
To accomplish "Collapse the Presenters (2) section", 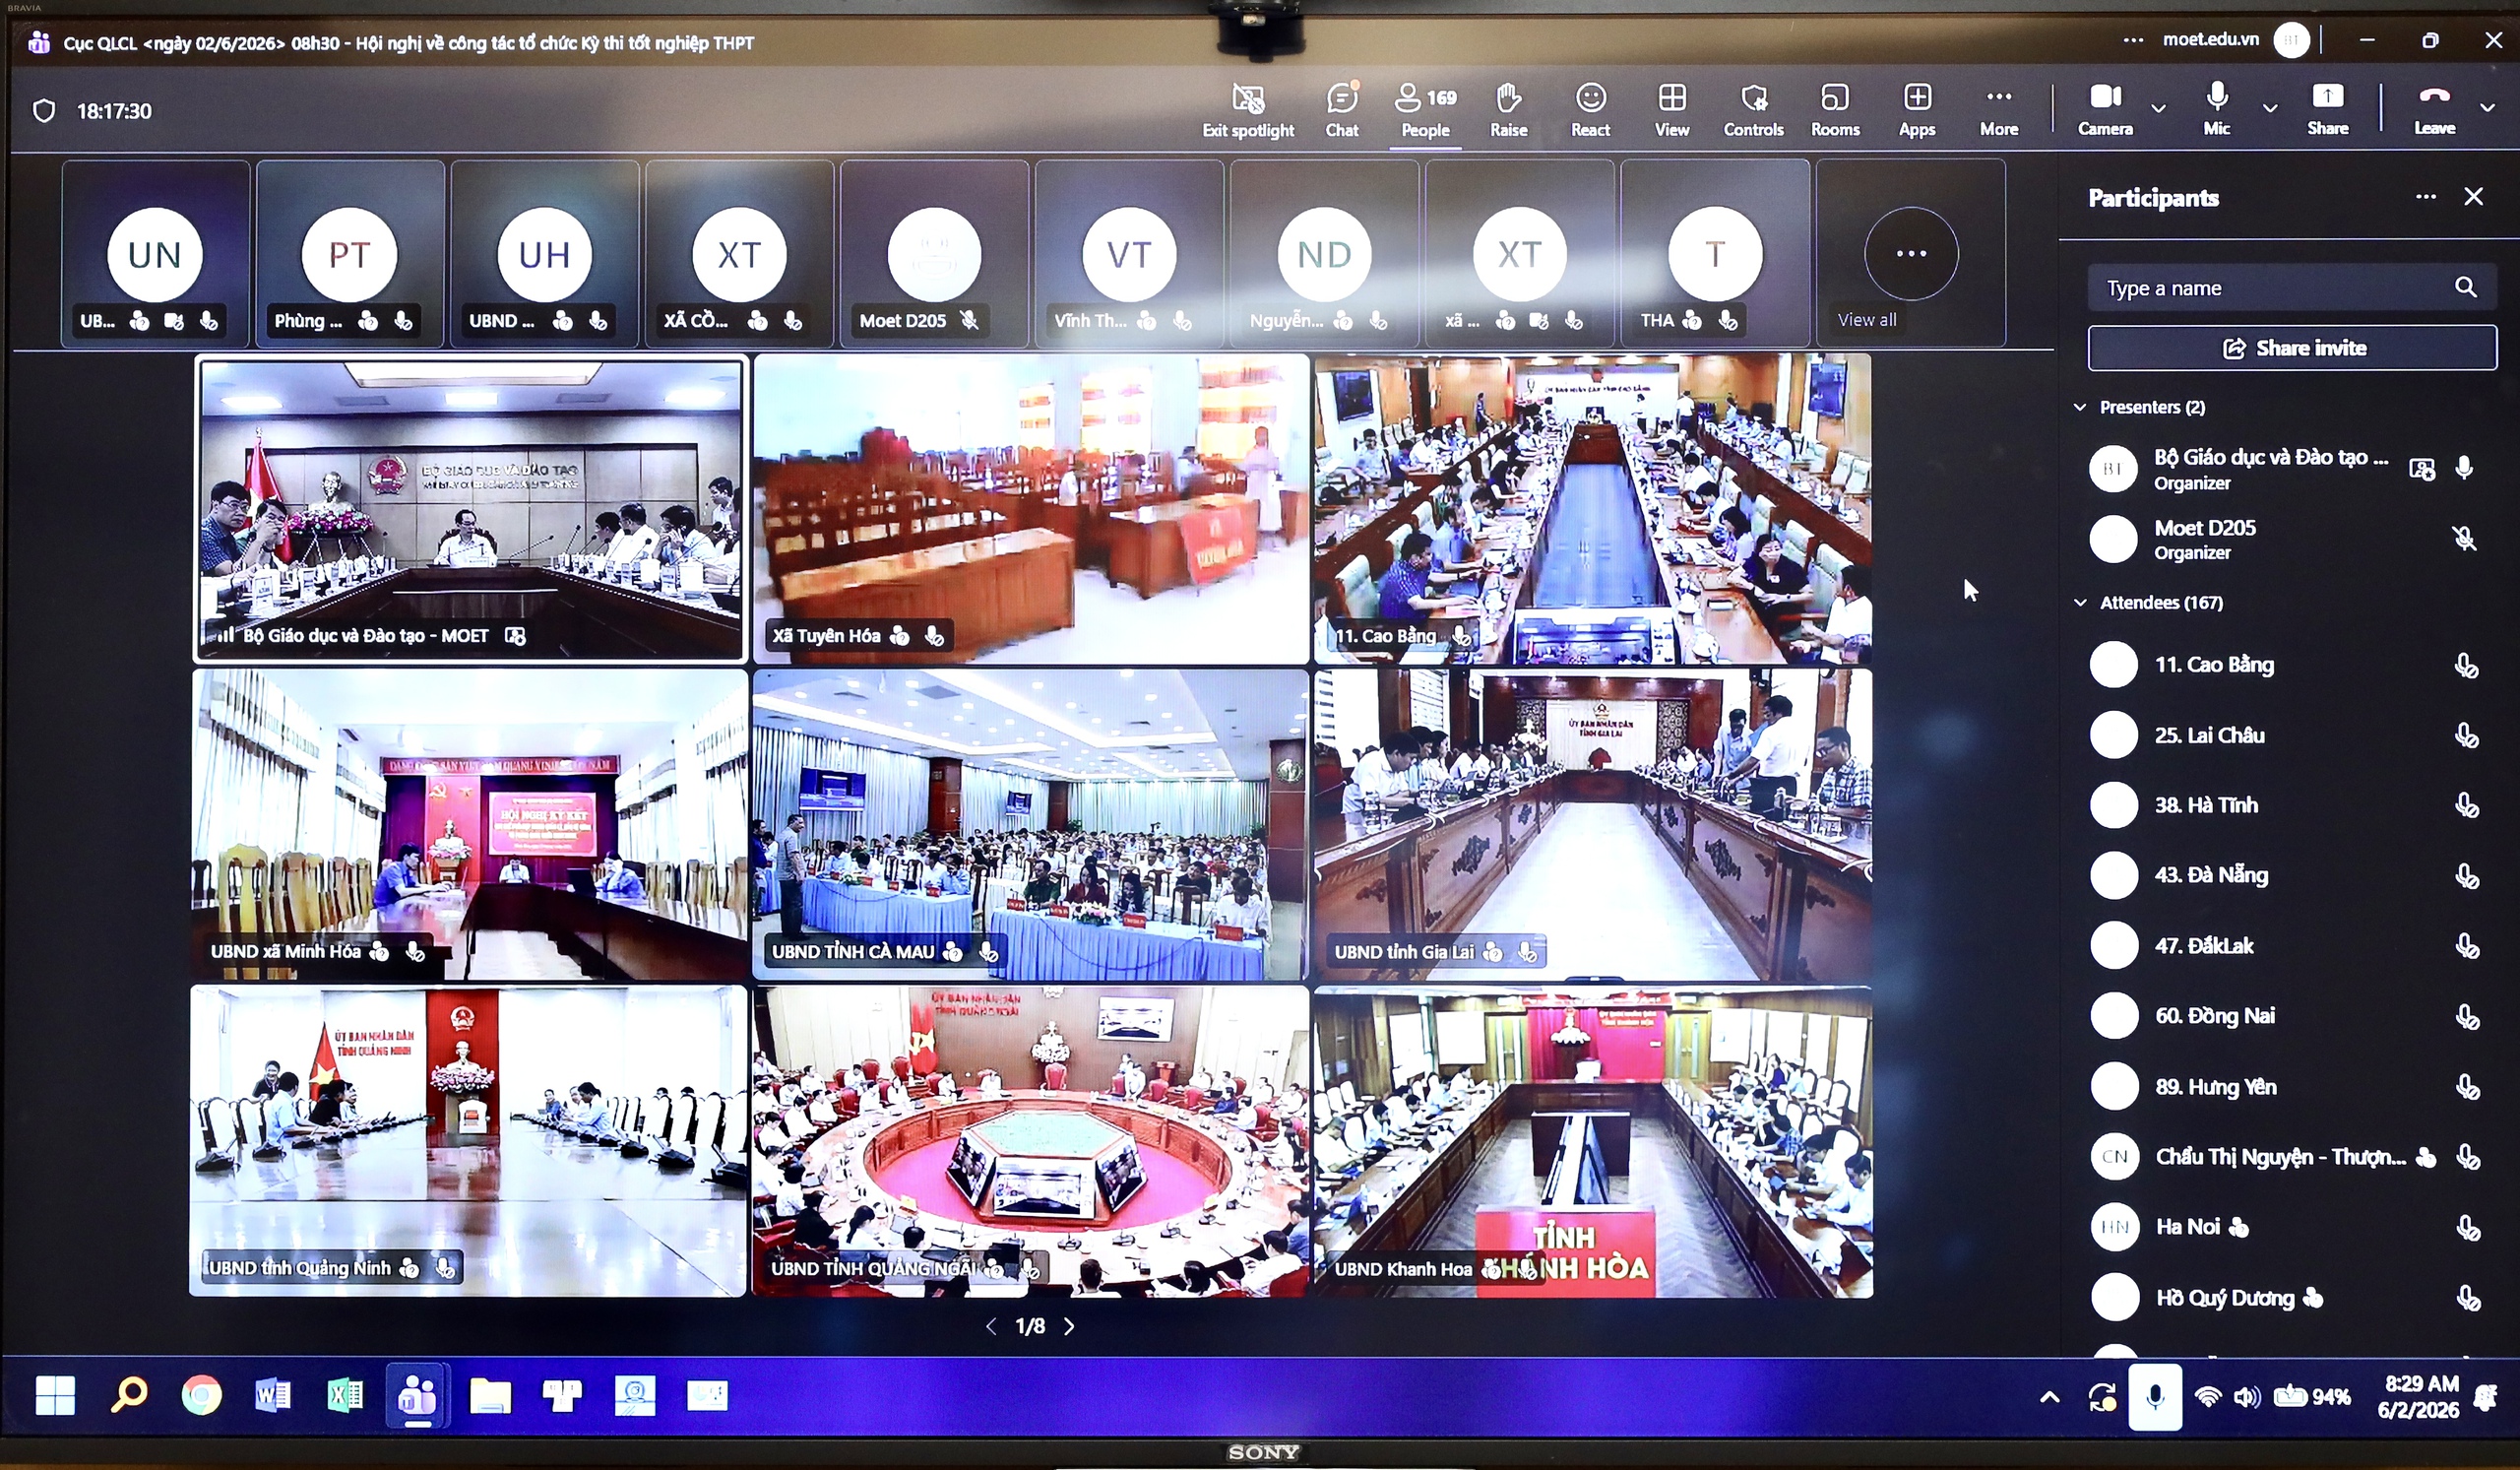I will click(2080, 407).
